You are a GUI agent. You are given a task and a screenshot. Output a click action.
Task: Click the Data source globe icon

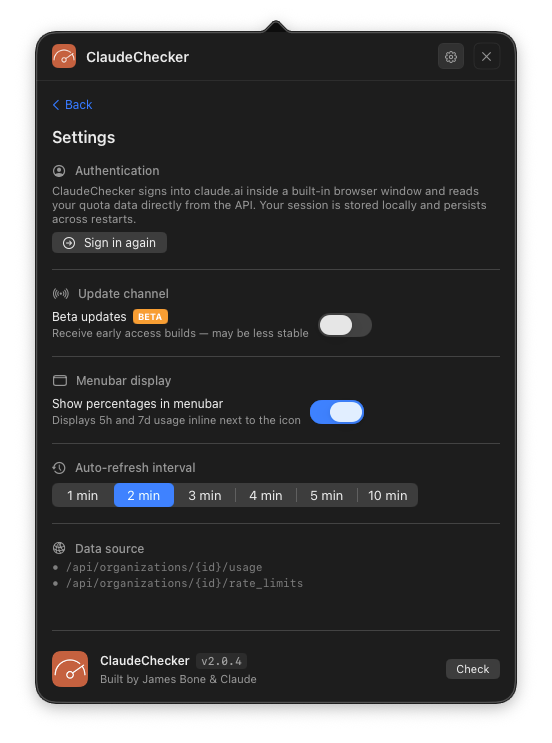point(59,548)
